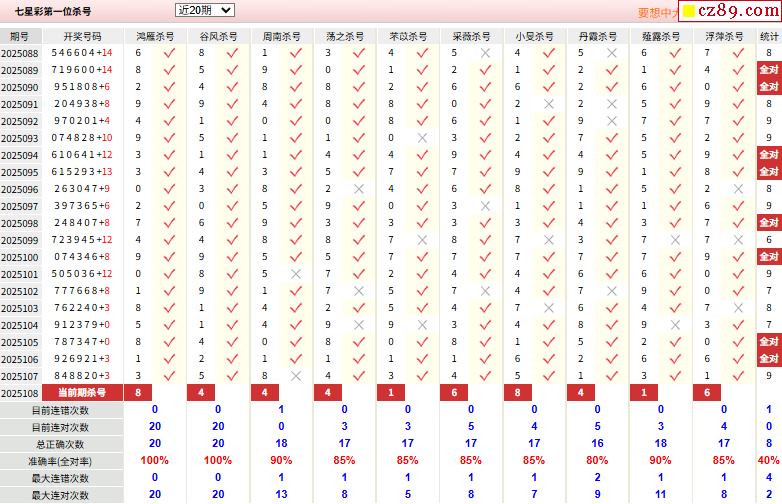
Task: Click the 要想中大 orange link
Action: [x=658, y=13]
